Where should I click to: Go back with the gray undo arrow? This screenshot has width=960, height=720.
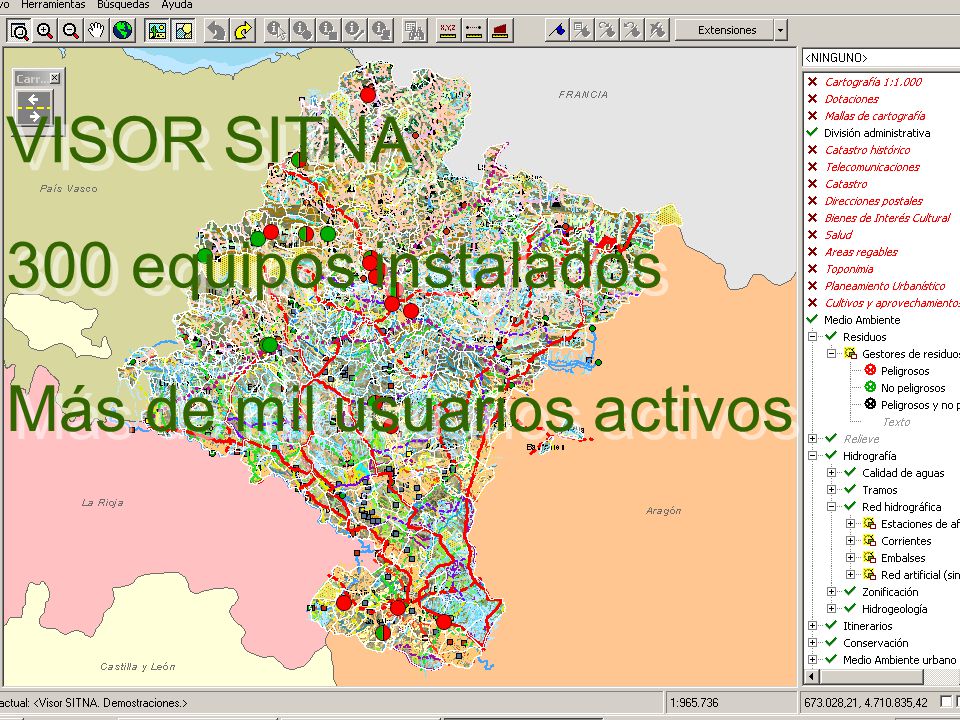click(216, 30)
